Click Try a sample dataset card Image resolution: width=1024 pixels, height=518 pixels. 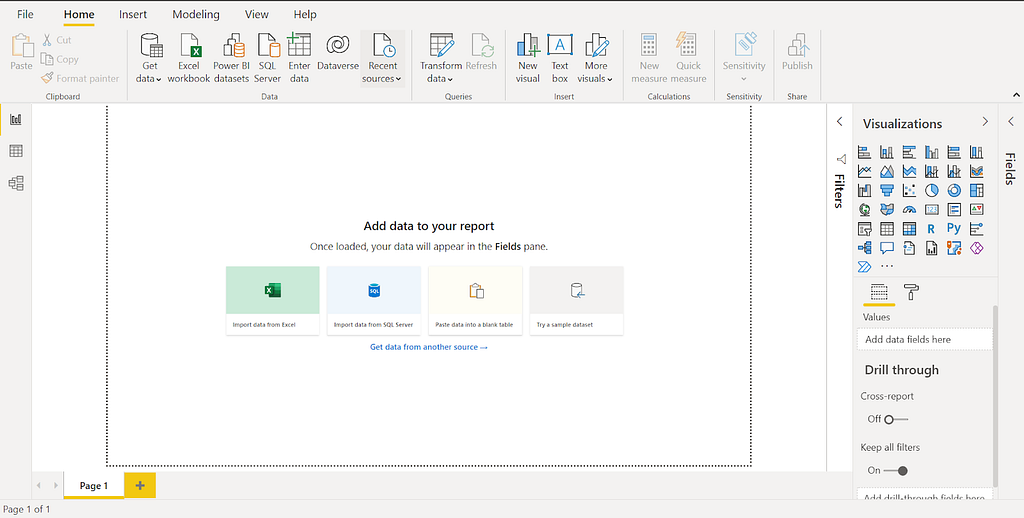coord(576,300)
